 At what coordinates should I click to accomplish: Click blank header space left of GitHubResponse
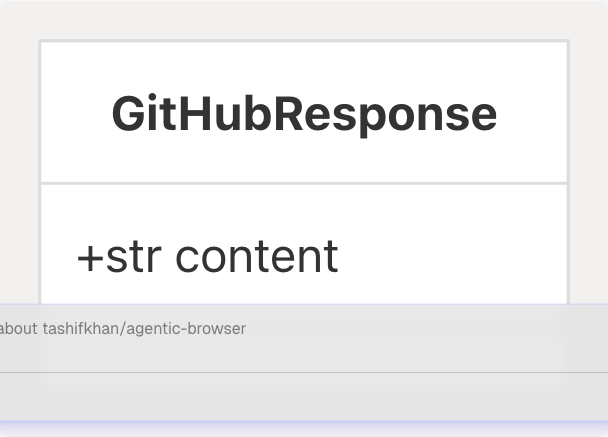(x=75, y=114)
